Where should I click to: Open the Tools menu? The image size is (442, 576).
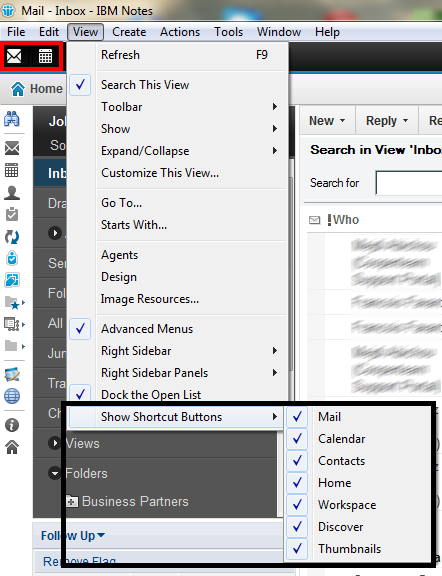click(229, 32)
